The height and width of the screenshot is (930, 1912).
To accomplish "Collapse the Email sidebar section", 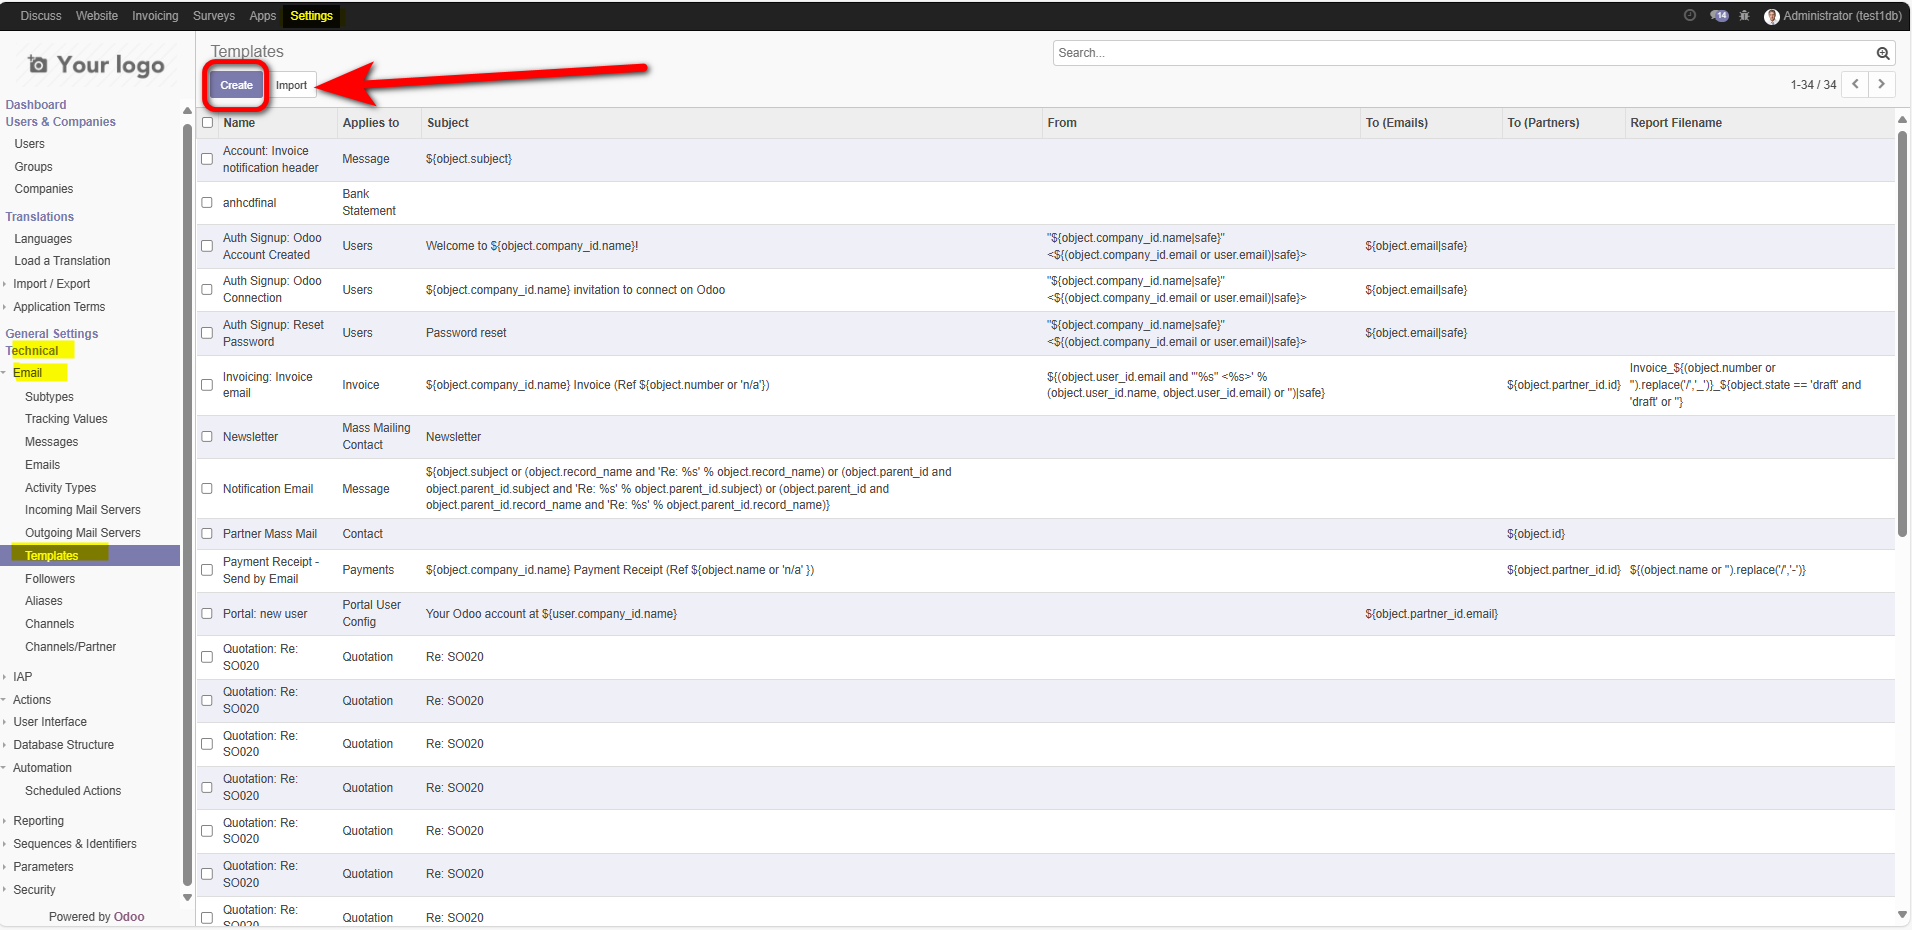I will (27, 373).
